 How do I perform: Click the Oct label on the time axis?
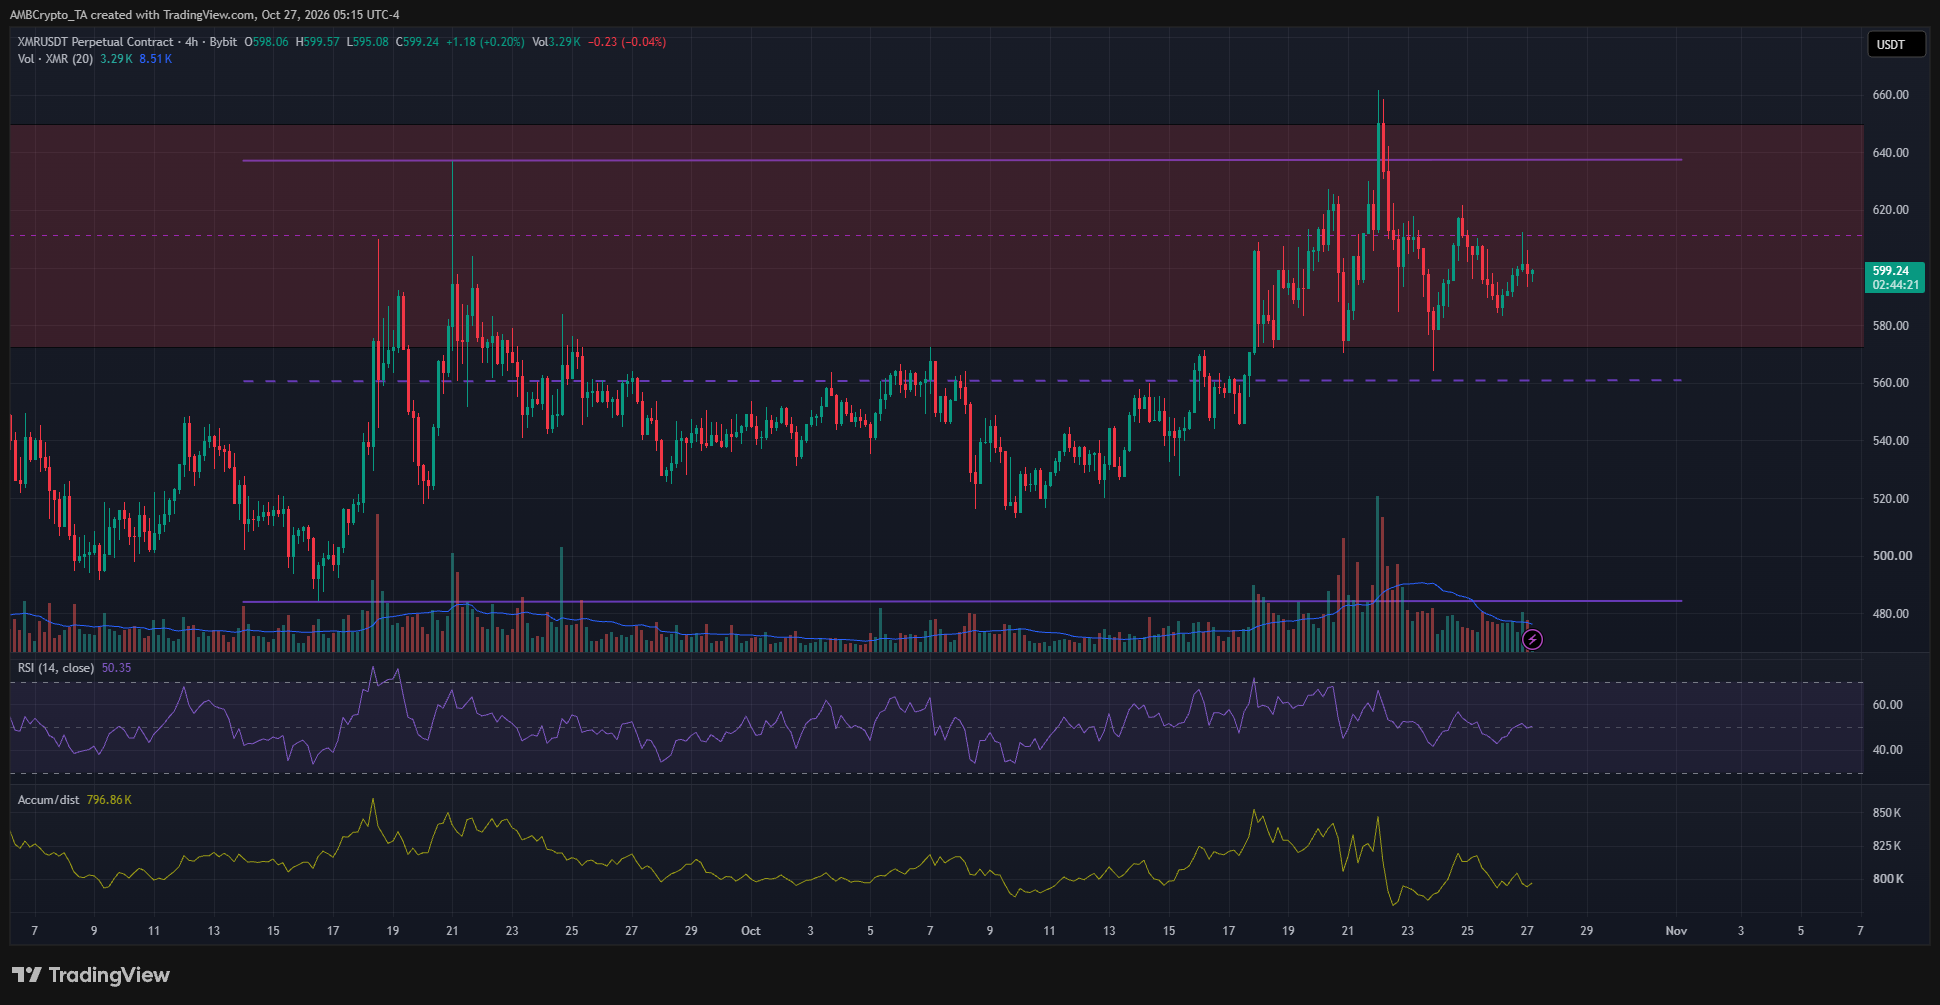(751, 931)
